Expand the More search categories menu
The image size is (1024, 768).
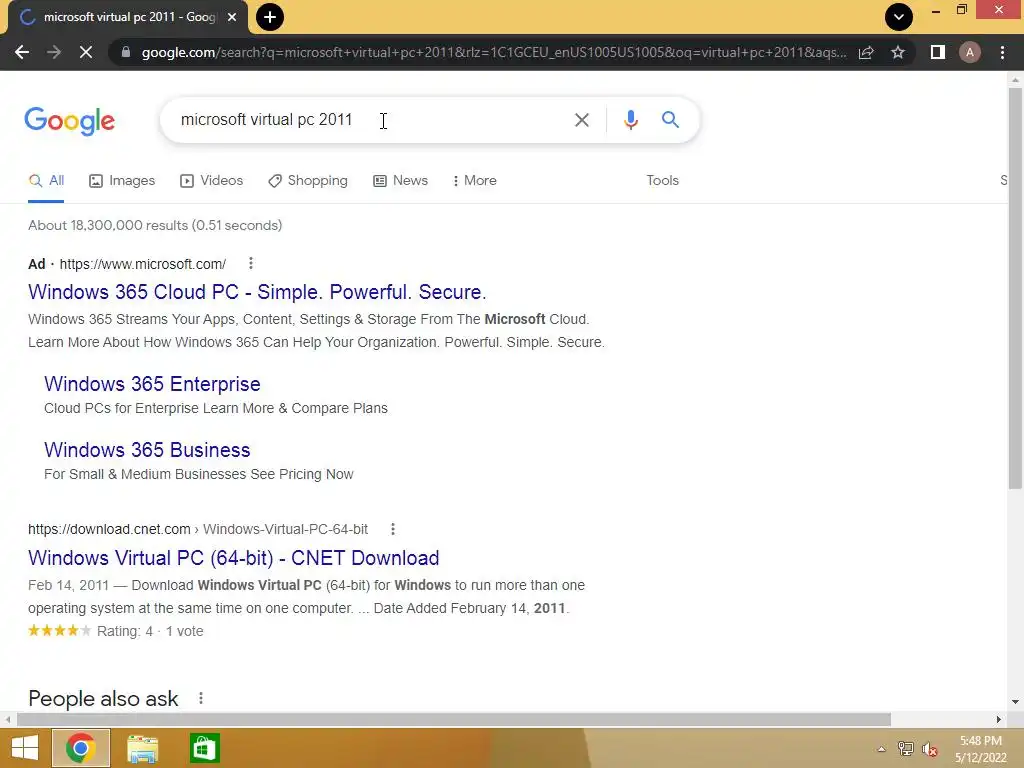point(475,181)
